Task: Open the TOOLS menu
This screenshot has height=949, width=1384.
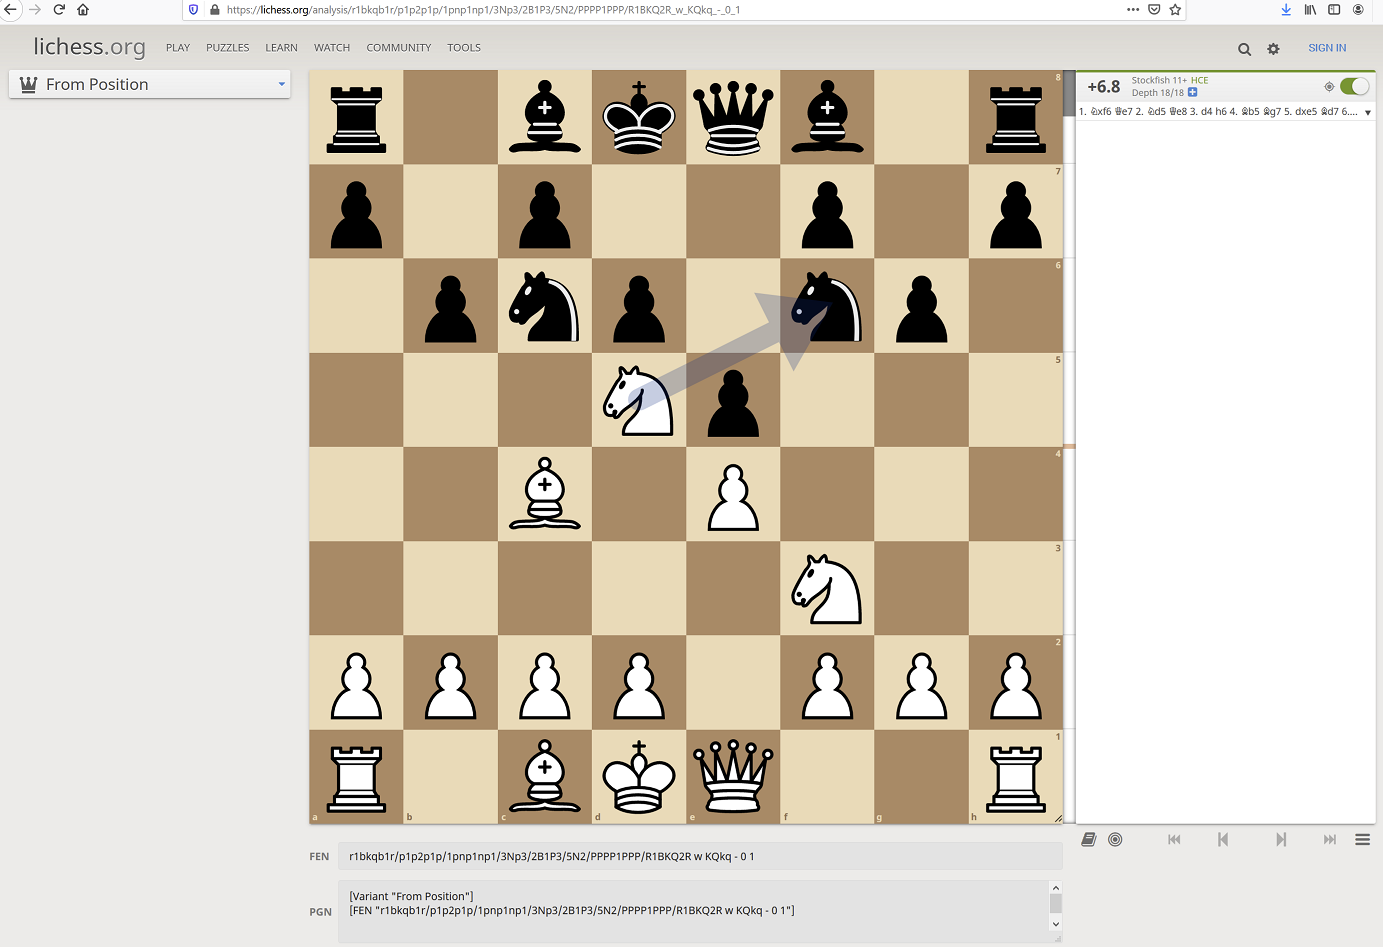Action: (464, 47)
